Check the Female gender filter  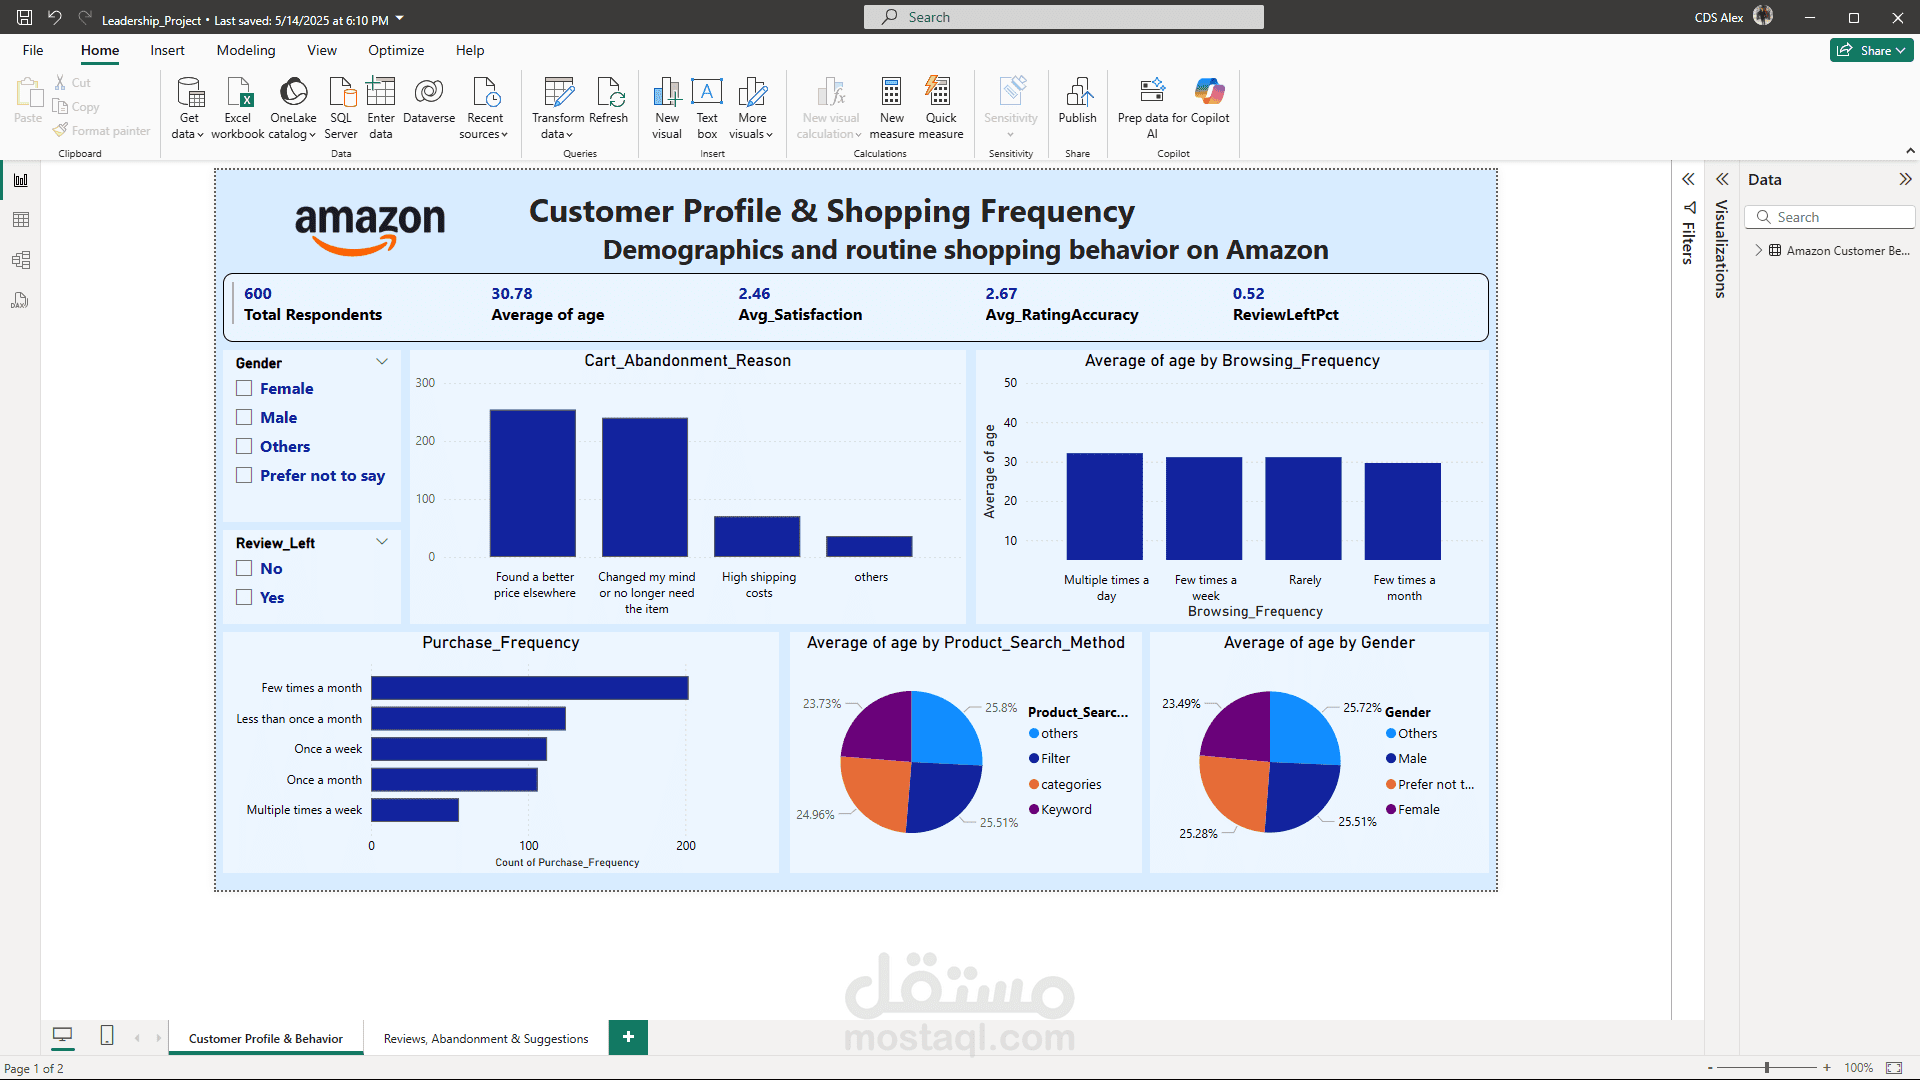[x=244, y=388]
